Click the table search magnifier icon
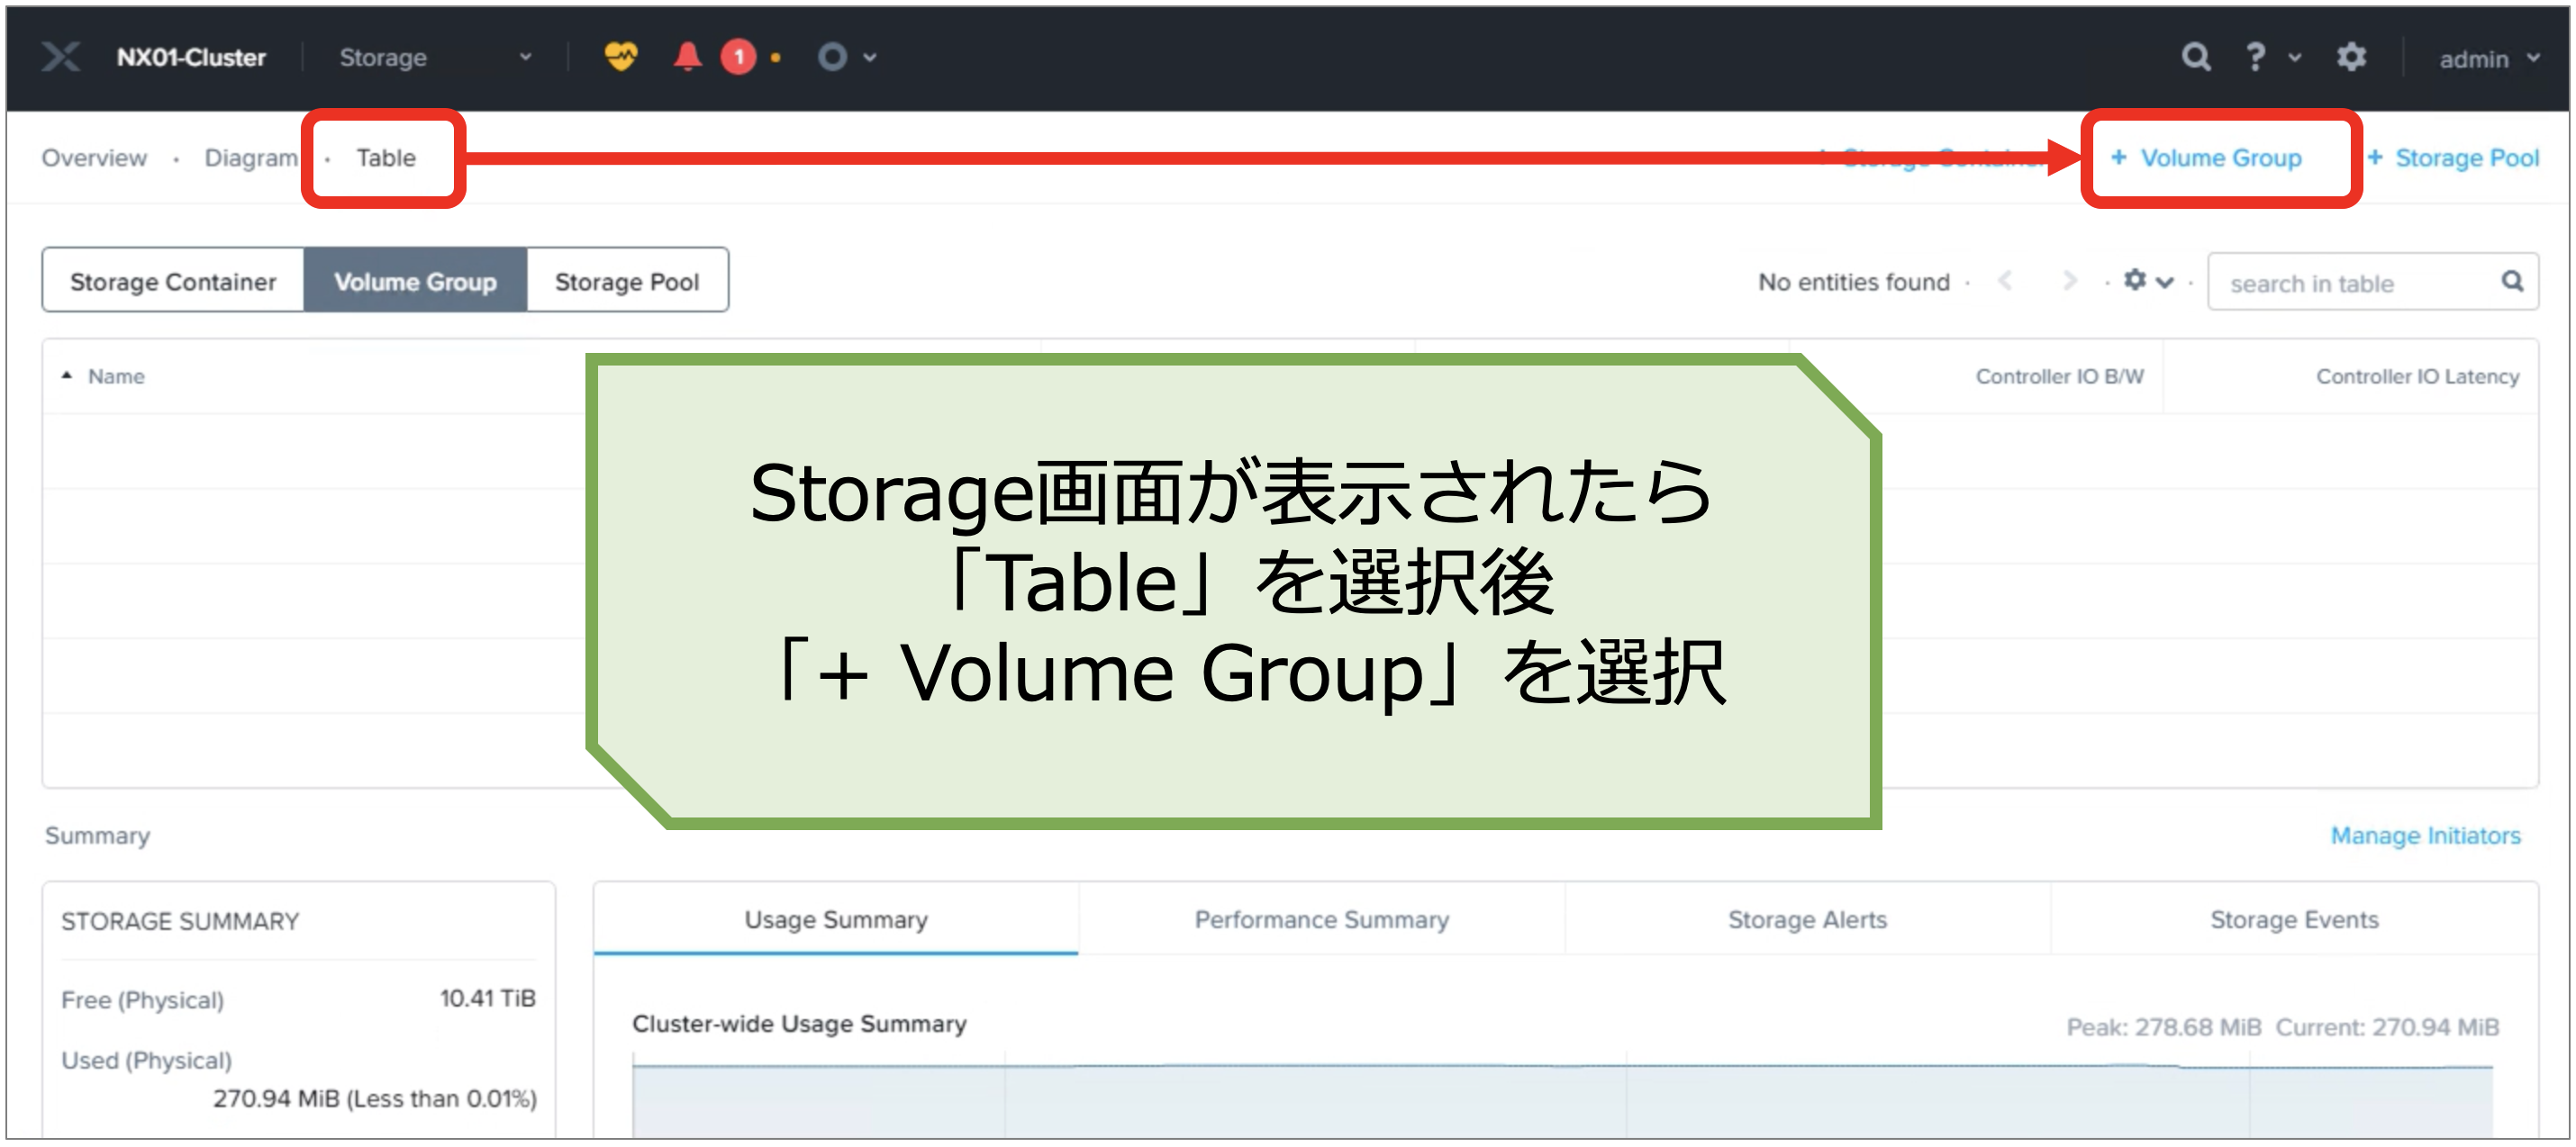2576x1147 pixels. coord(2512,282)
